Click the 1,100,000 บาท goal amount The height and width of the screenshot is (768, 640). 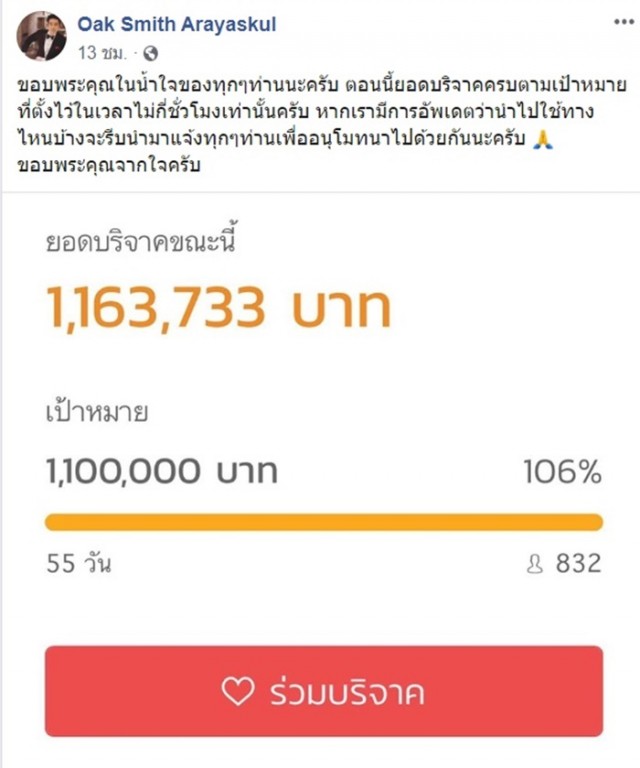[x=162, y=472]
